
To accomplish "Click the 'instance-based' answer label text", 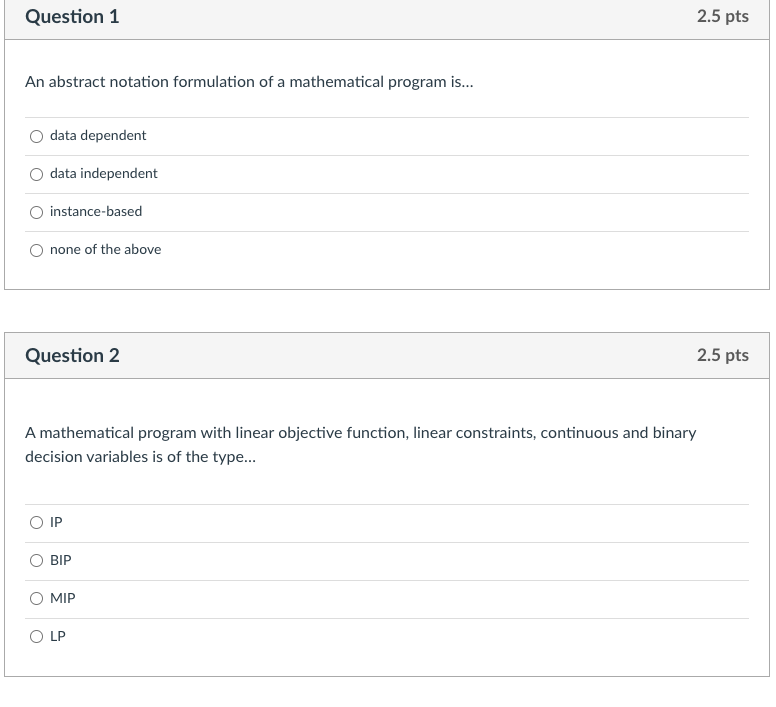I will click(96, 211).
